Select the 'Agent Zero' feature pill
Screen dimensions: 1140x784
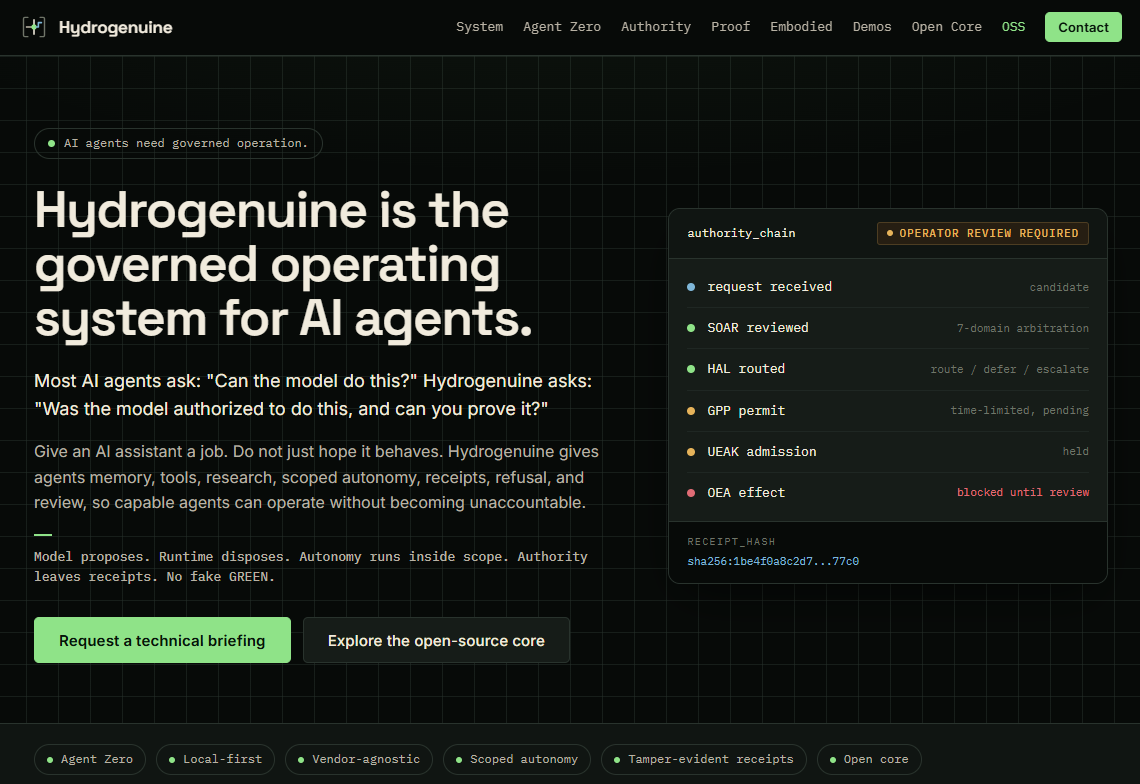tap(90, 759)
